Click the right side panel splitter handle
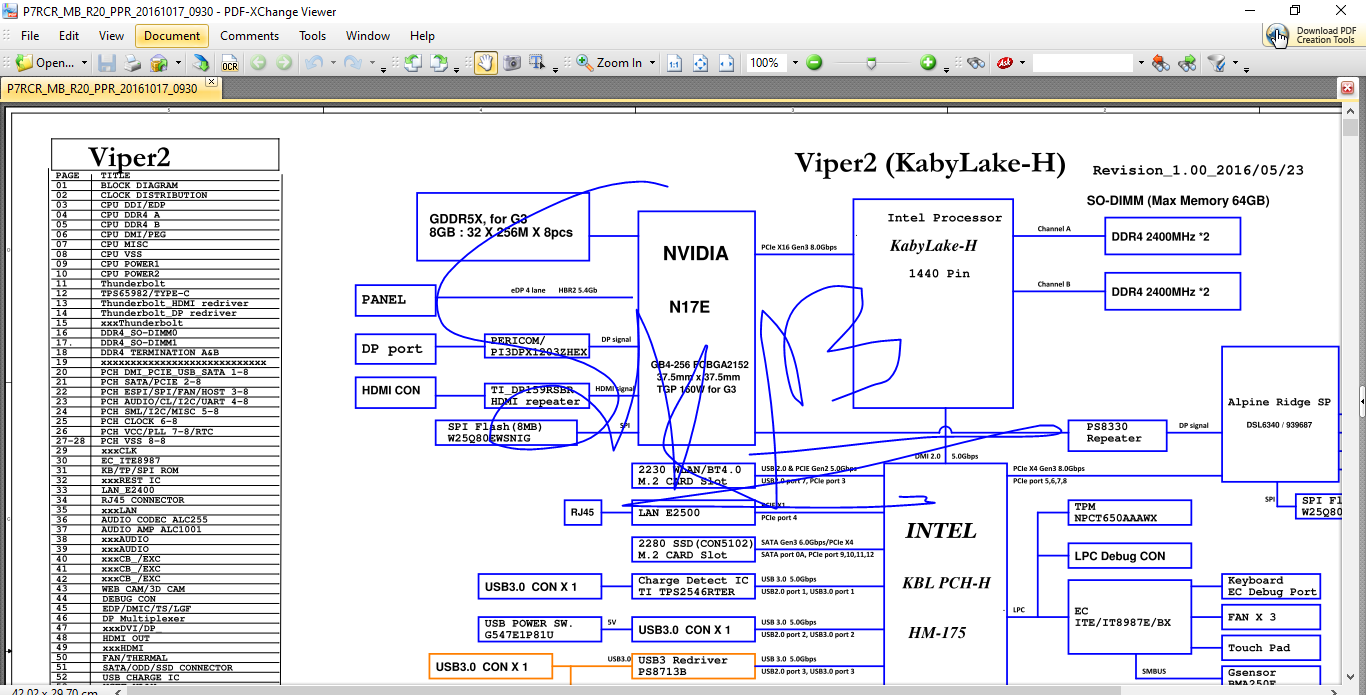 pos(1361,401)
